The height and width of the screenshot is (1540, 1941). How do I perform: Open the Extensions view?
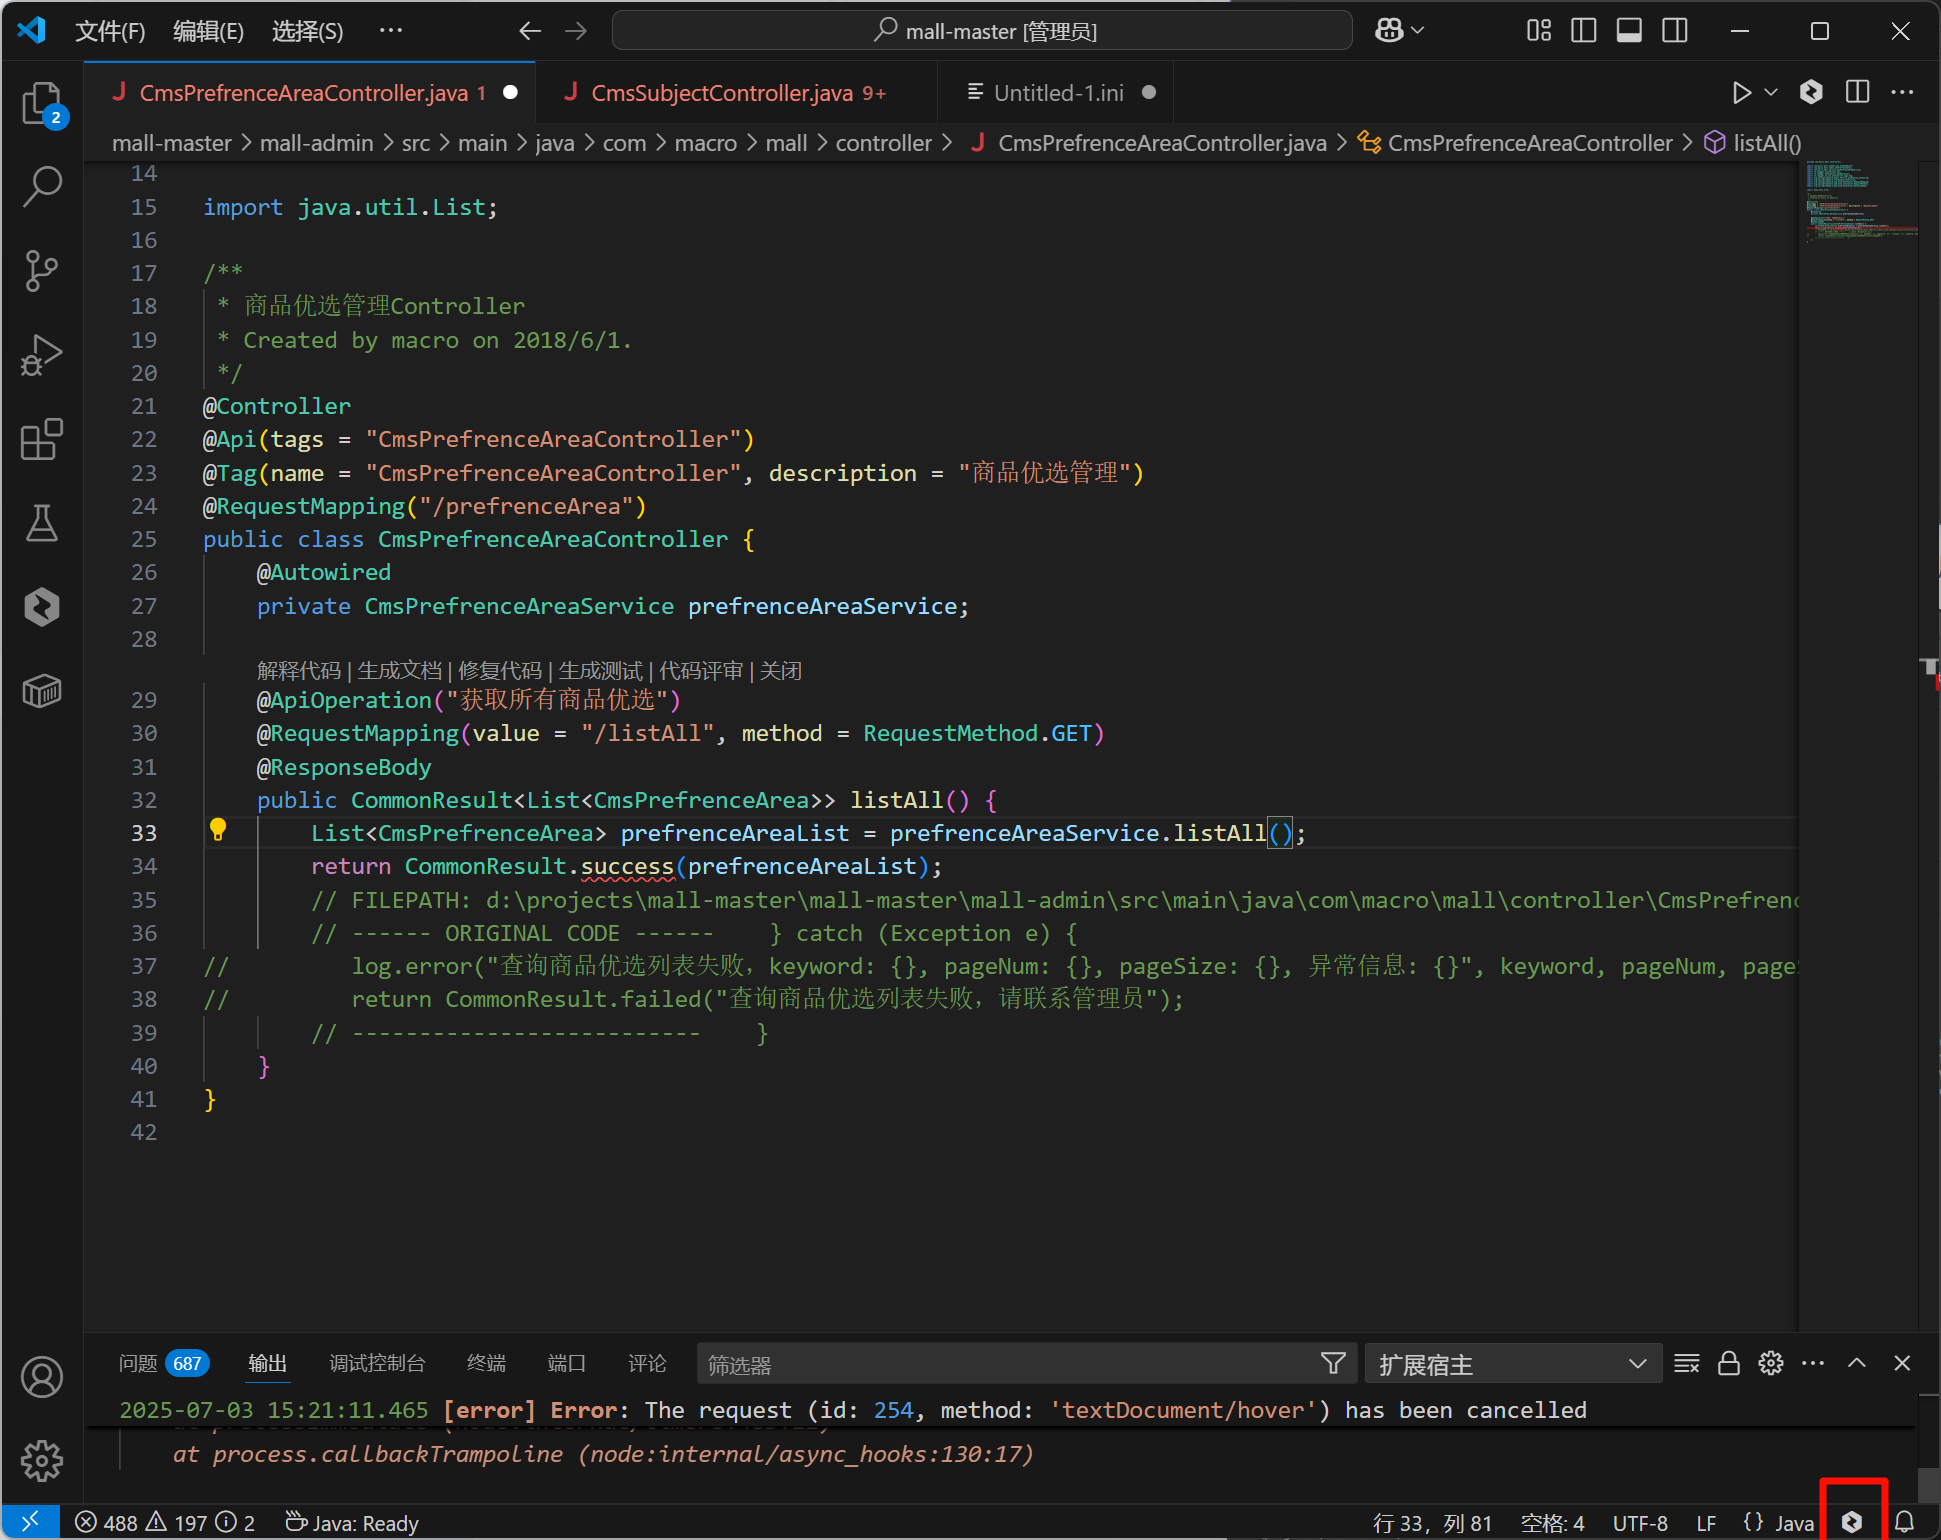[42, 439]
